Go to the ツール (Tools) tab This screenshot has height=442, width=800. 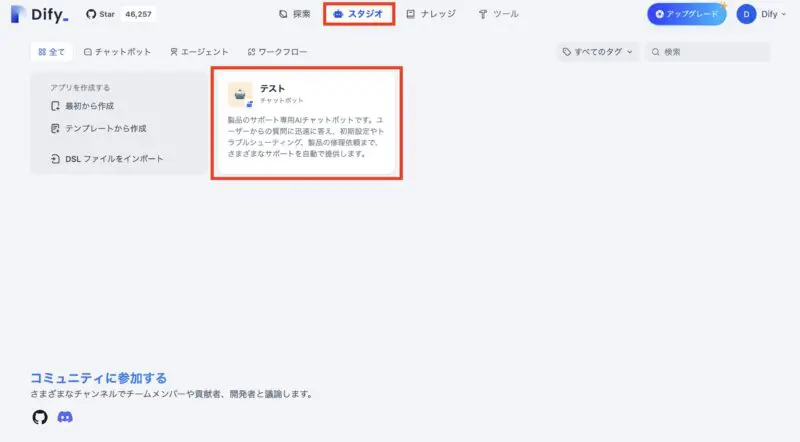[498, 15]
